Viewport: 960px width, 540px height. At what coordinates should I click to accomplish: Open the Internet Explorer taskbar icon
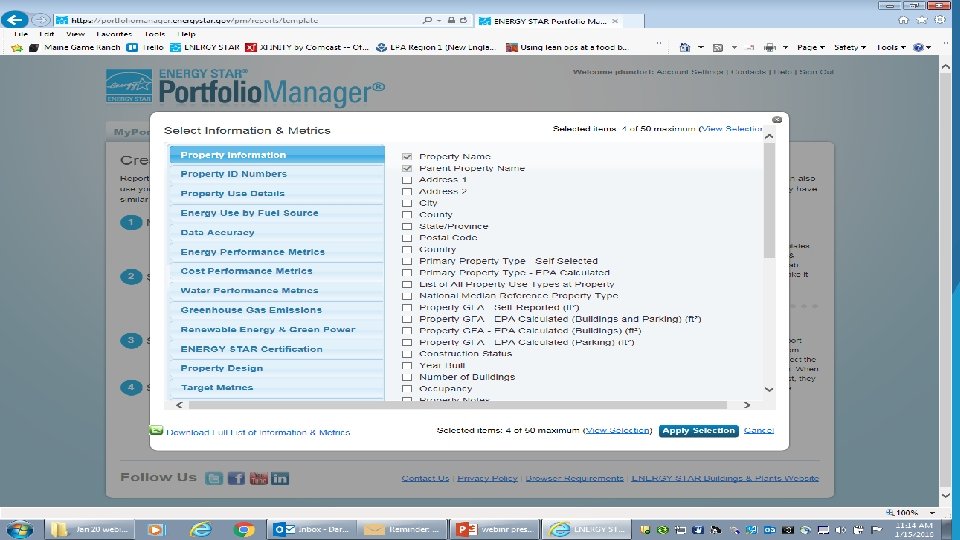click(200, 529)
